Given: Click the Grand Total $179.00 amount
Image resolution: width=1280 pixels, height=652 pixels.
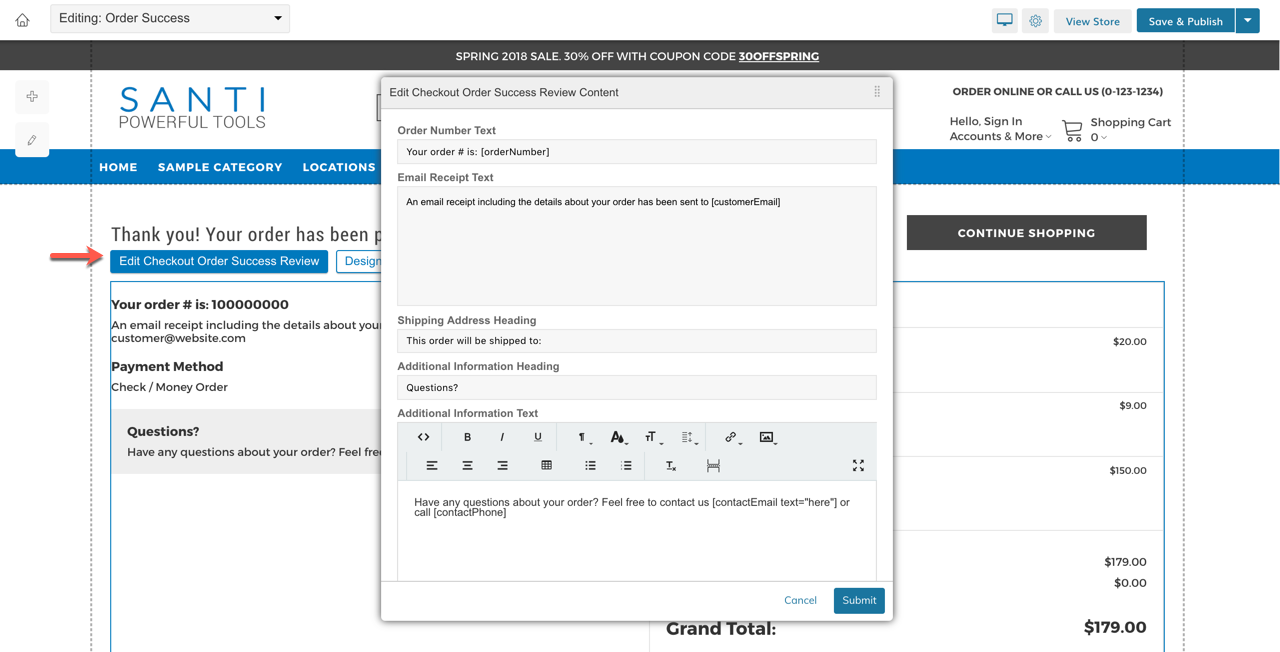Looking at the screenshot, I should click(x=1115, y=628).
